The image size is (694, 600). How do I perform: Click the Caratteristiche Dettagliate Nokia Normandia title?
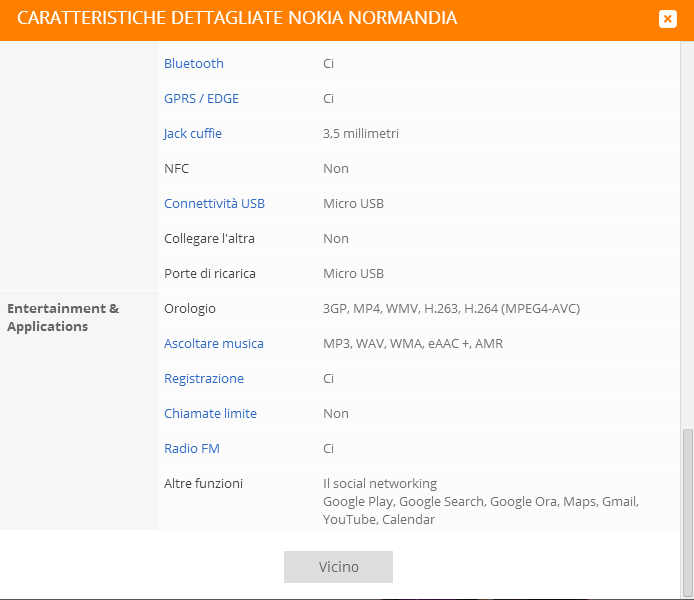[237, 18]
